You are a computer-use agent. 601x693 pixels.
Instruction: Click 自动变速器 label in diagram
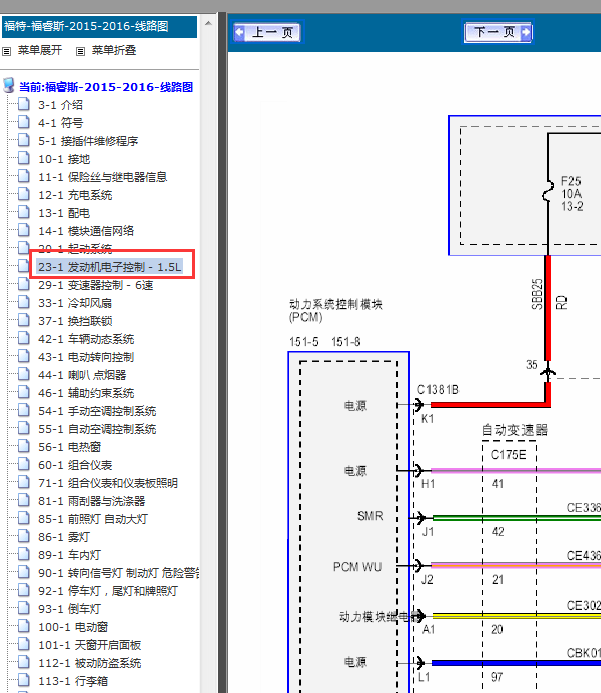pos(515,430)
